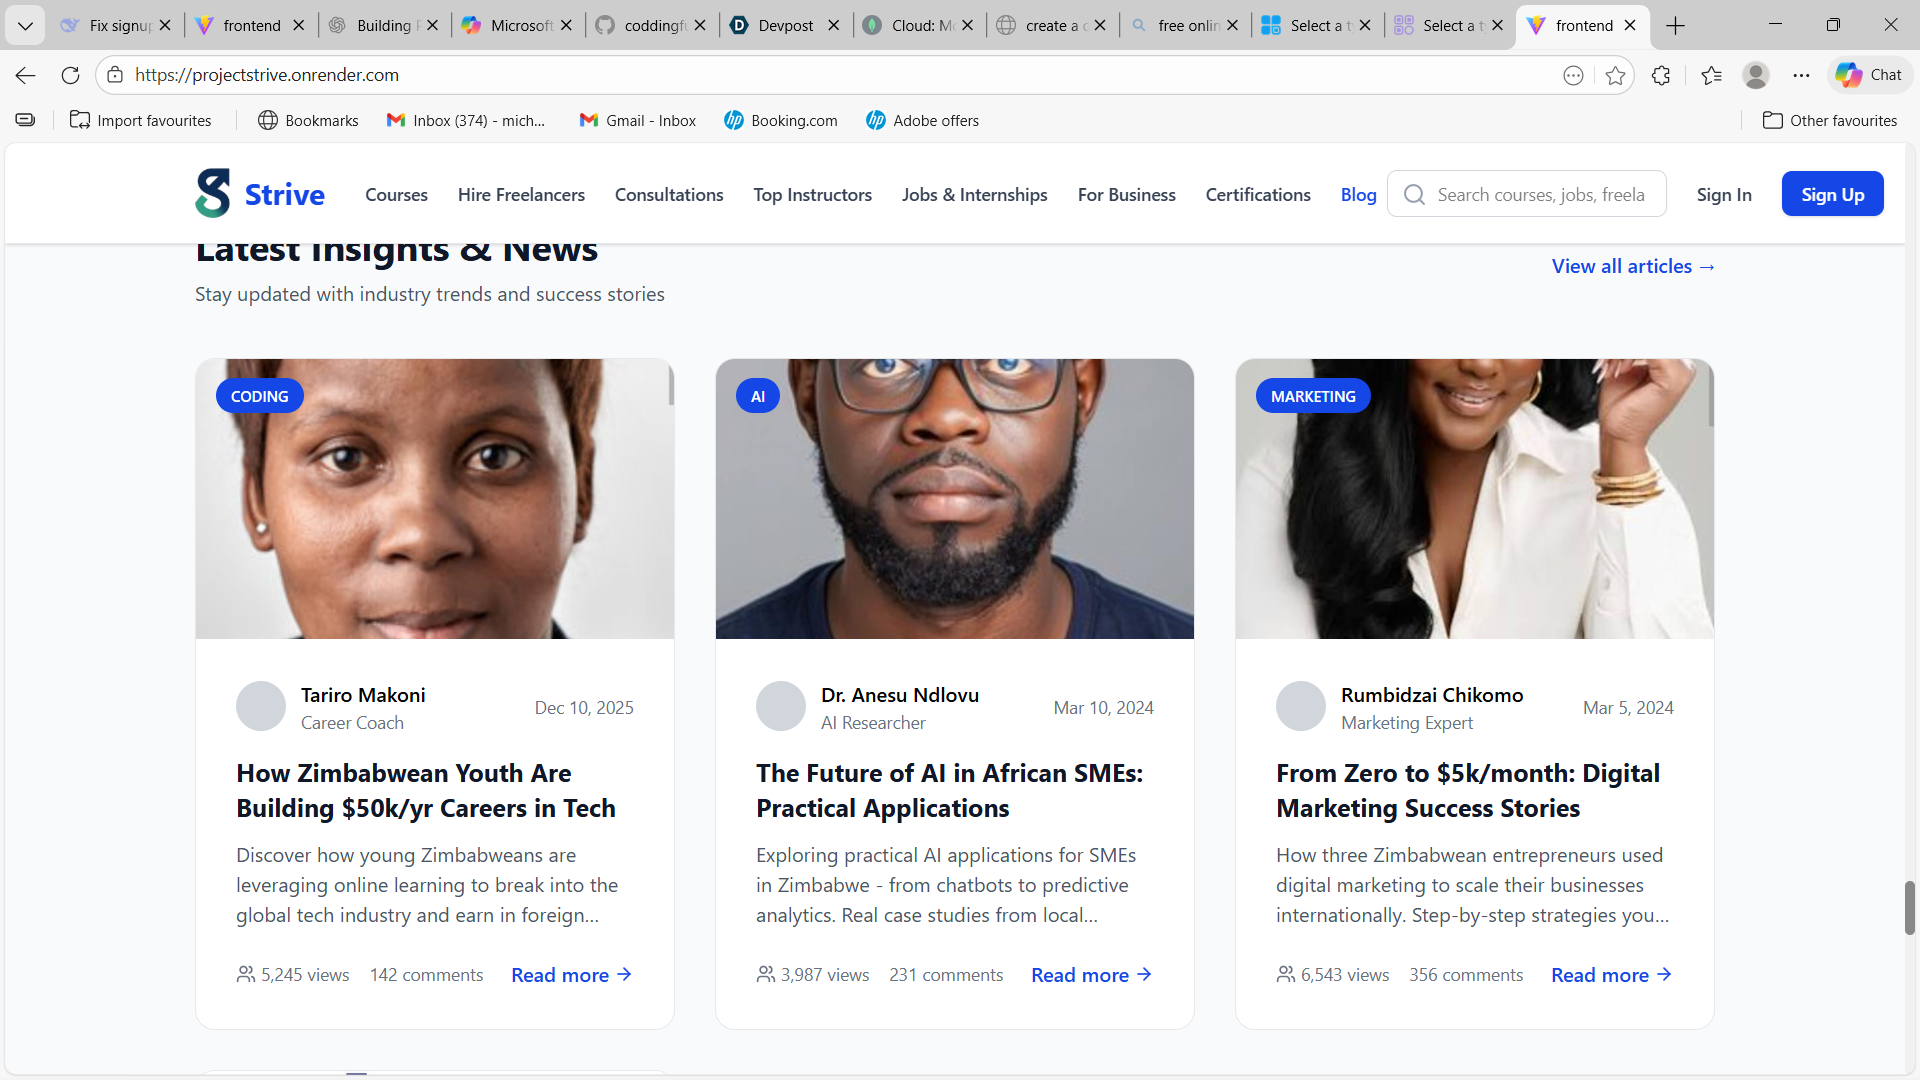Image resolution: width=1920 pixels, height=1080 pixels.
Task: Open Jobs & Internships nav item
Action: 974,195
